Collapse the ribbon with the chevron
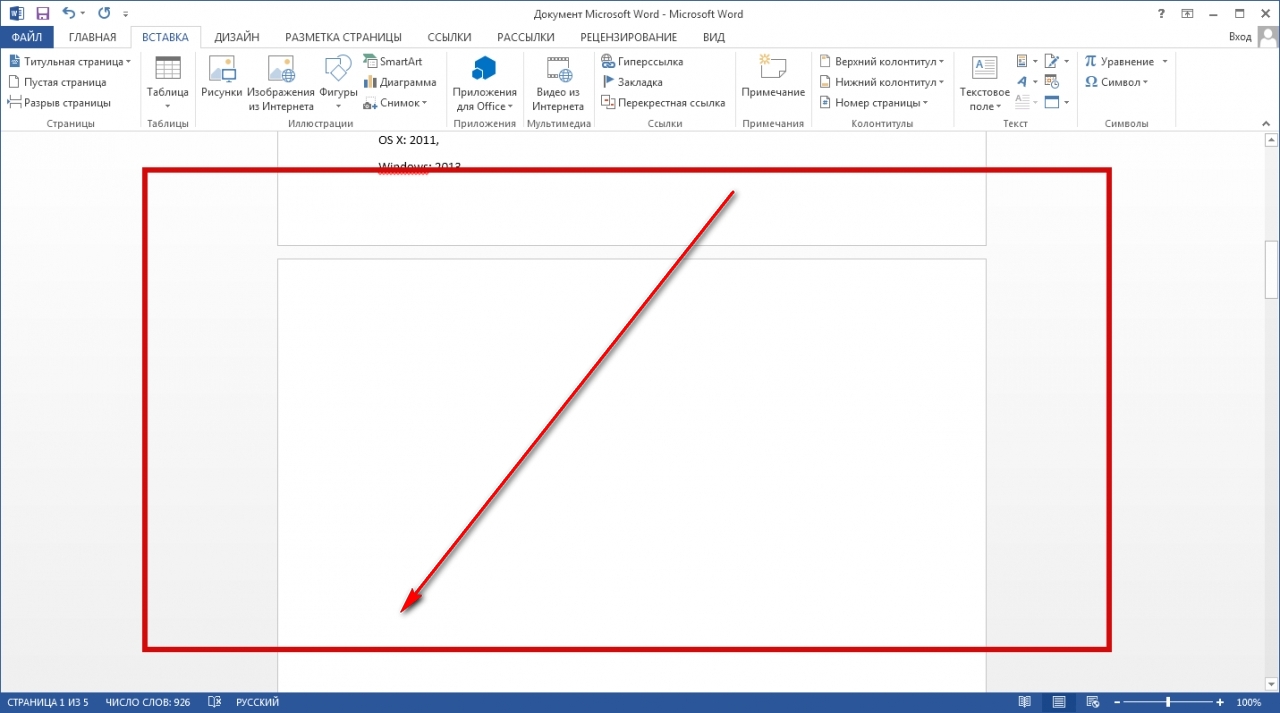 click(1268, 122)
